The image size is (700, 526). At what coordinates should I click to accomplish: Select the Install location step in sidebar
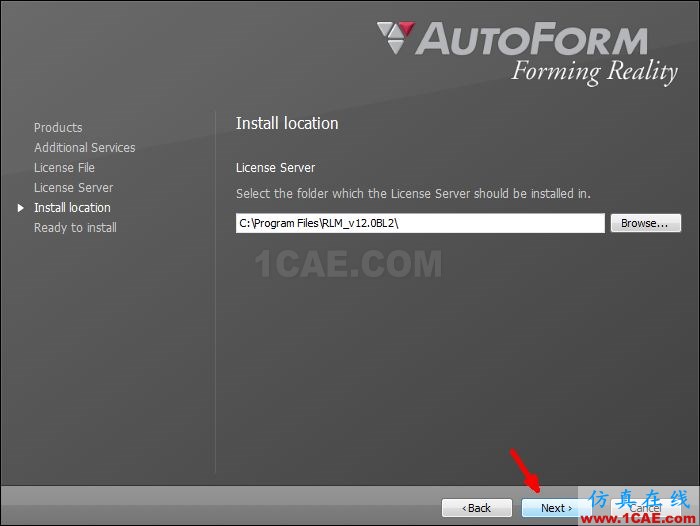pos(72,208)
